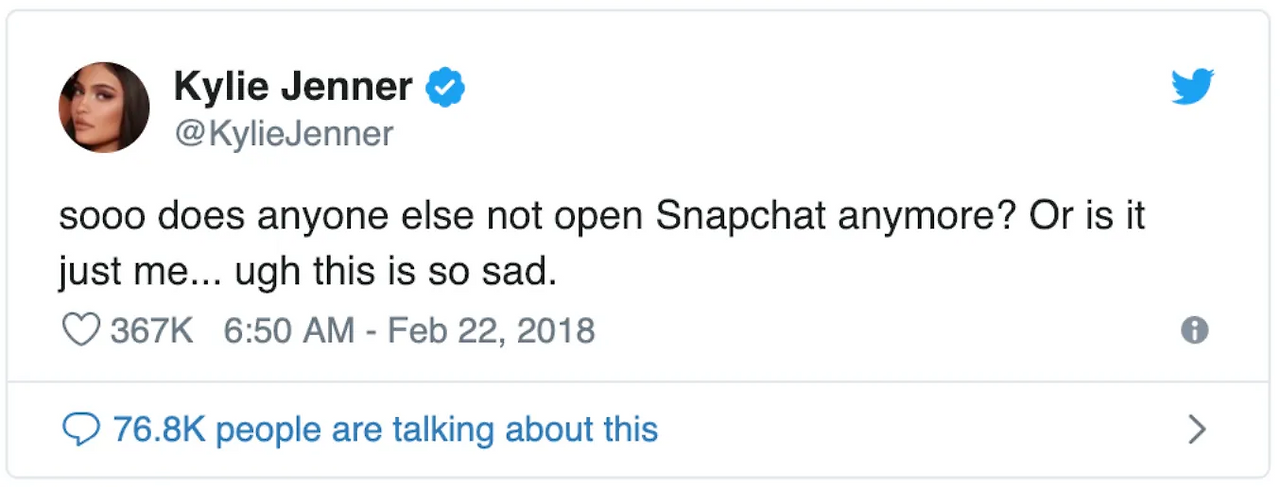Click the blue verified checkmark badge
Screen dimensions: 1280x487
point(445,89)
